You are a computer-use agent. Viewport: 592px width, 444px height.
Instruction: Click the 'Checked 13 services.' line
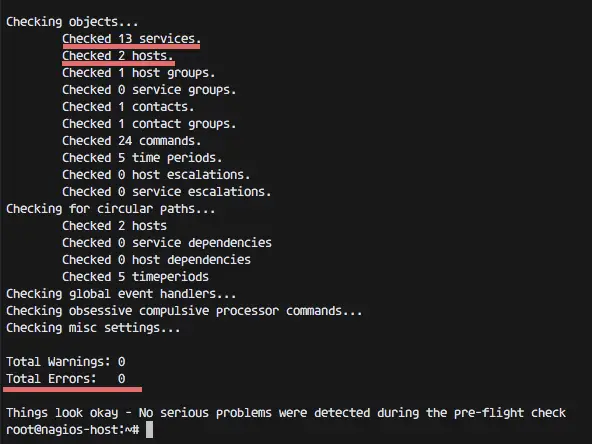coord(131,39)
